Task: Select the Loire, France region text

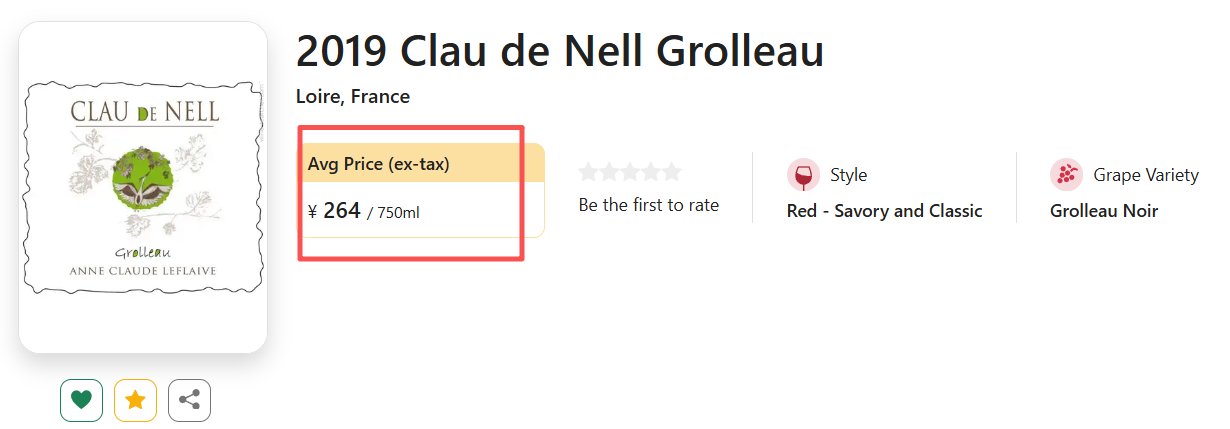Action: [353, 97]
